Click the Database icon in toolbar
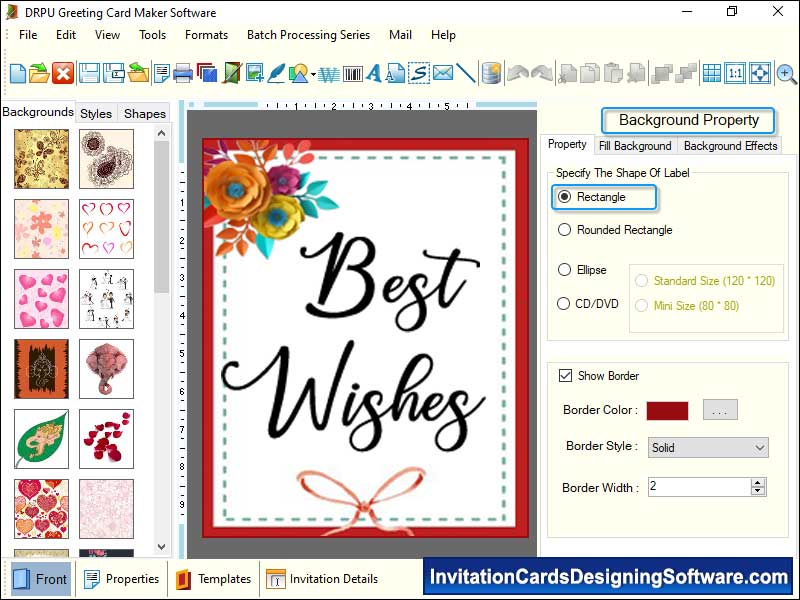This screenshot has width=800, height=600. 491,73
